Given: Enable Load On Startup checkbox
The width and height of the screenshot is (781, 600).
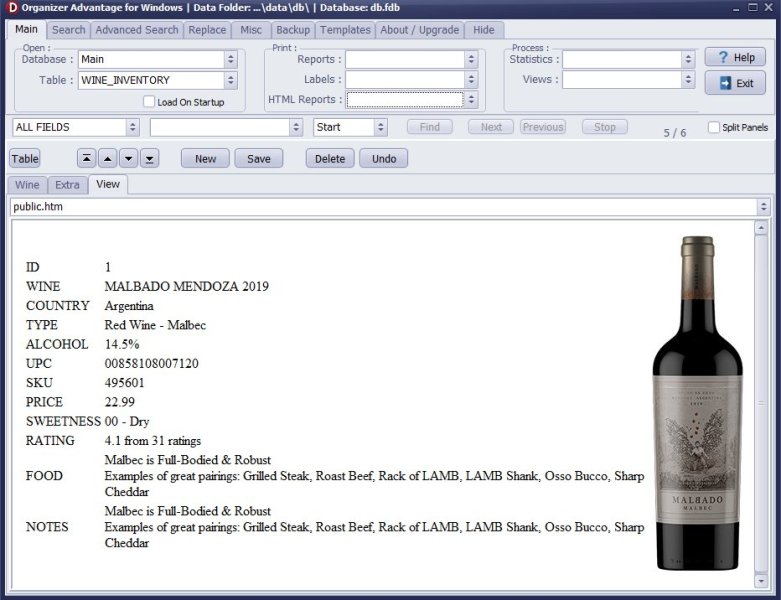Looking at the screenshot, I should [x=148, y=102].
